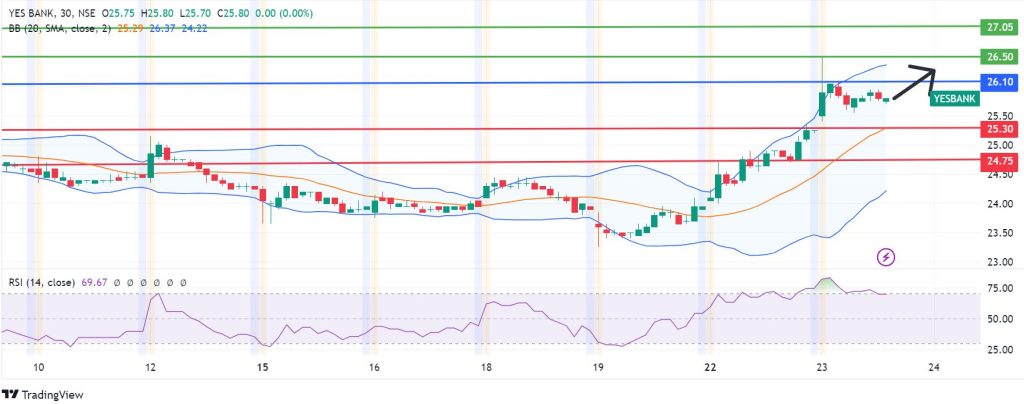
Task: Open the TradingView logo link
Action: click(43, 395)
